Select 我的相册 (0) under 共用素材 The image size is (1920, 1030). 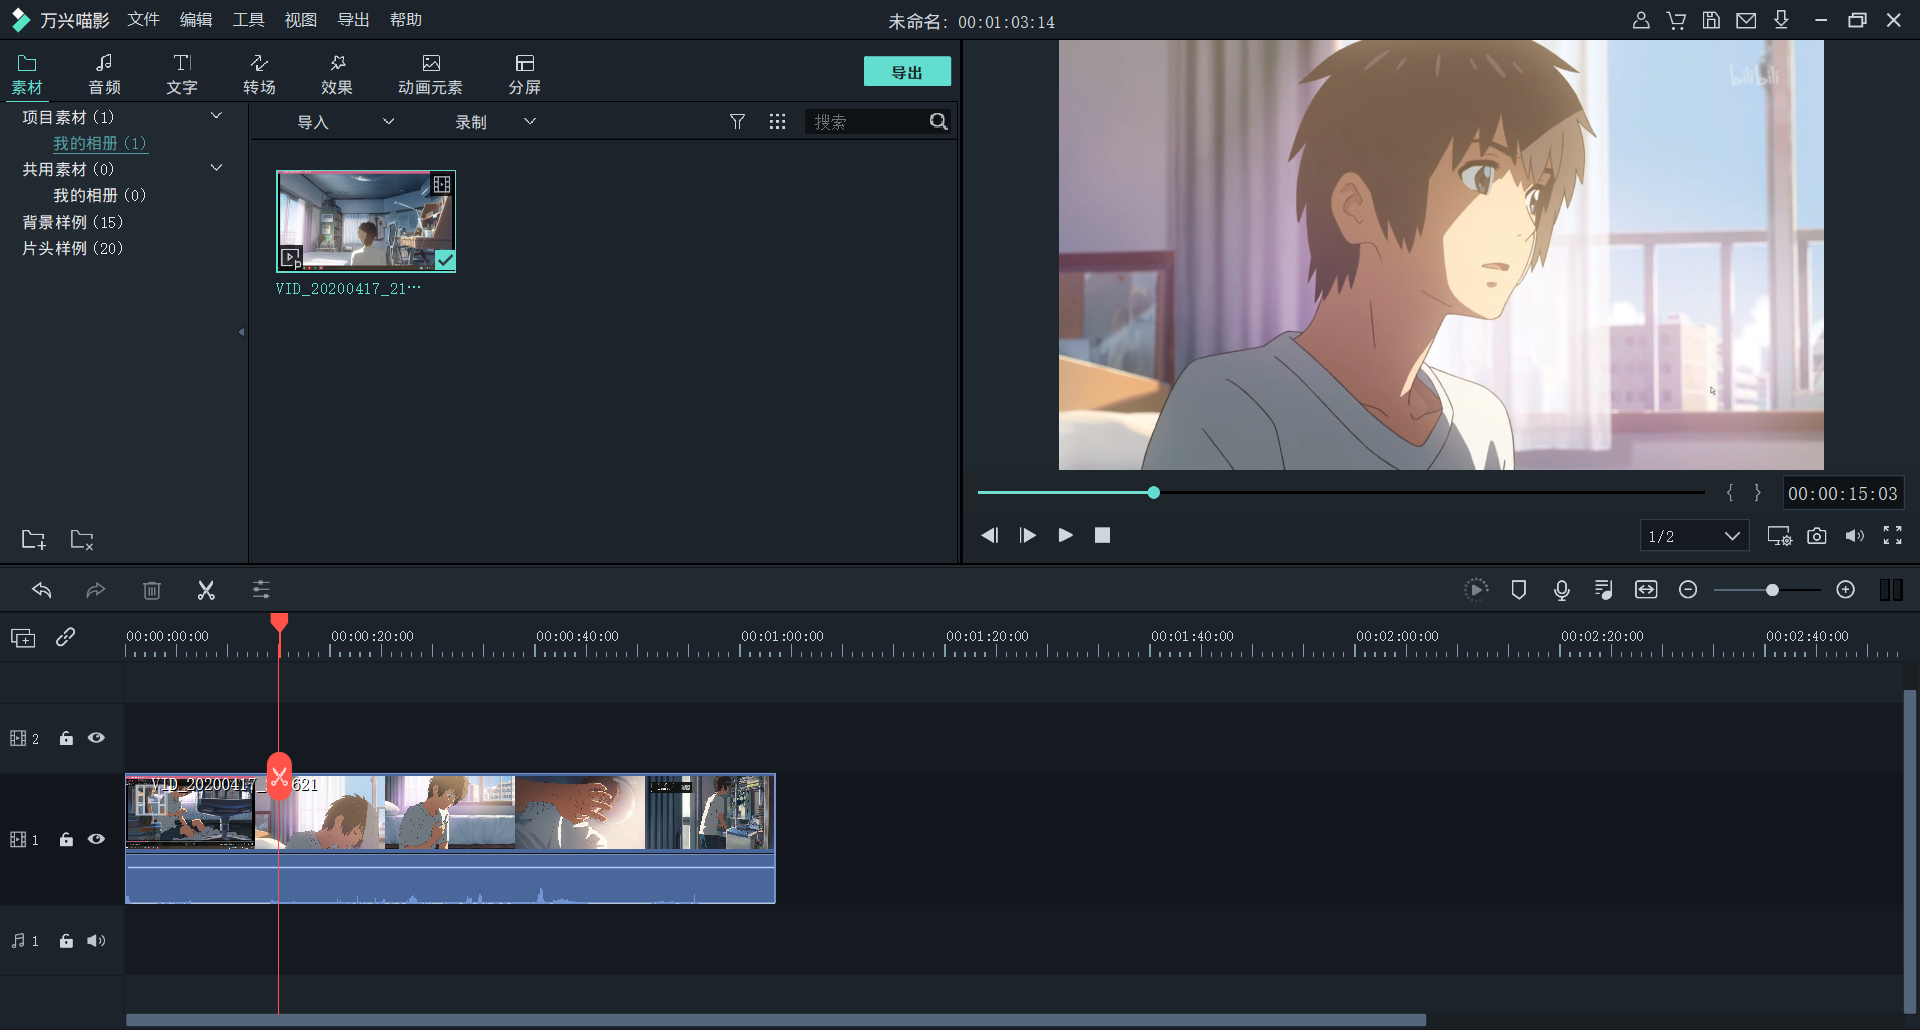100,195
